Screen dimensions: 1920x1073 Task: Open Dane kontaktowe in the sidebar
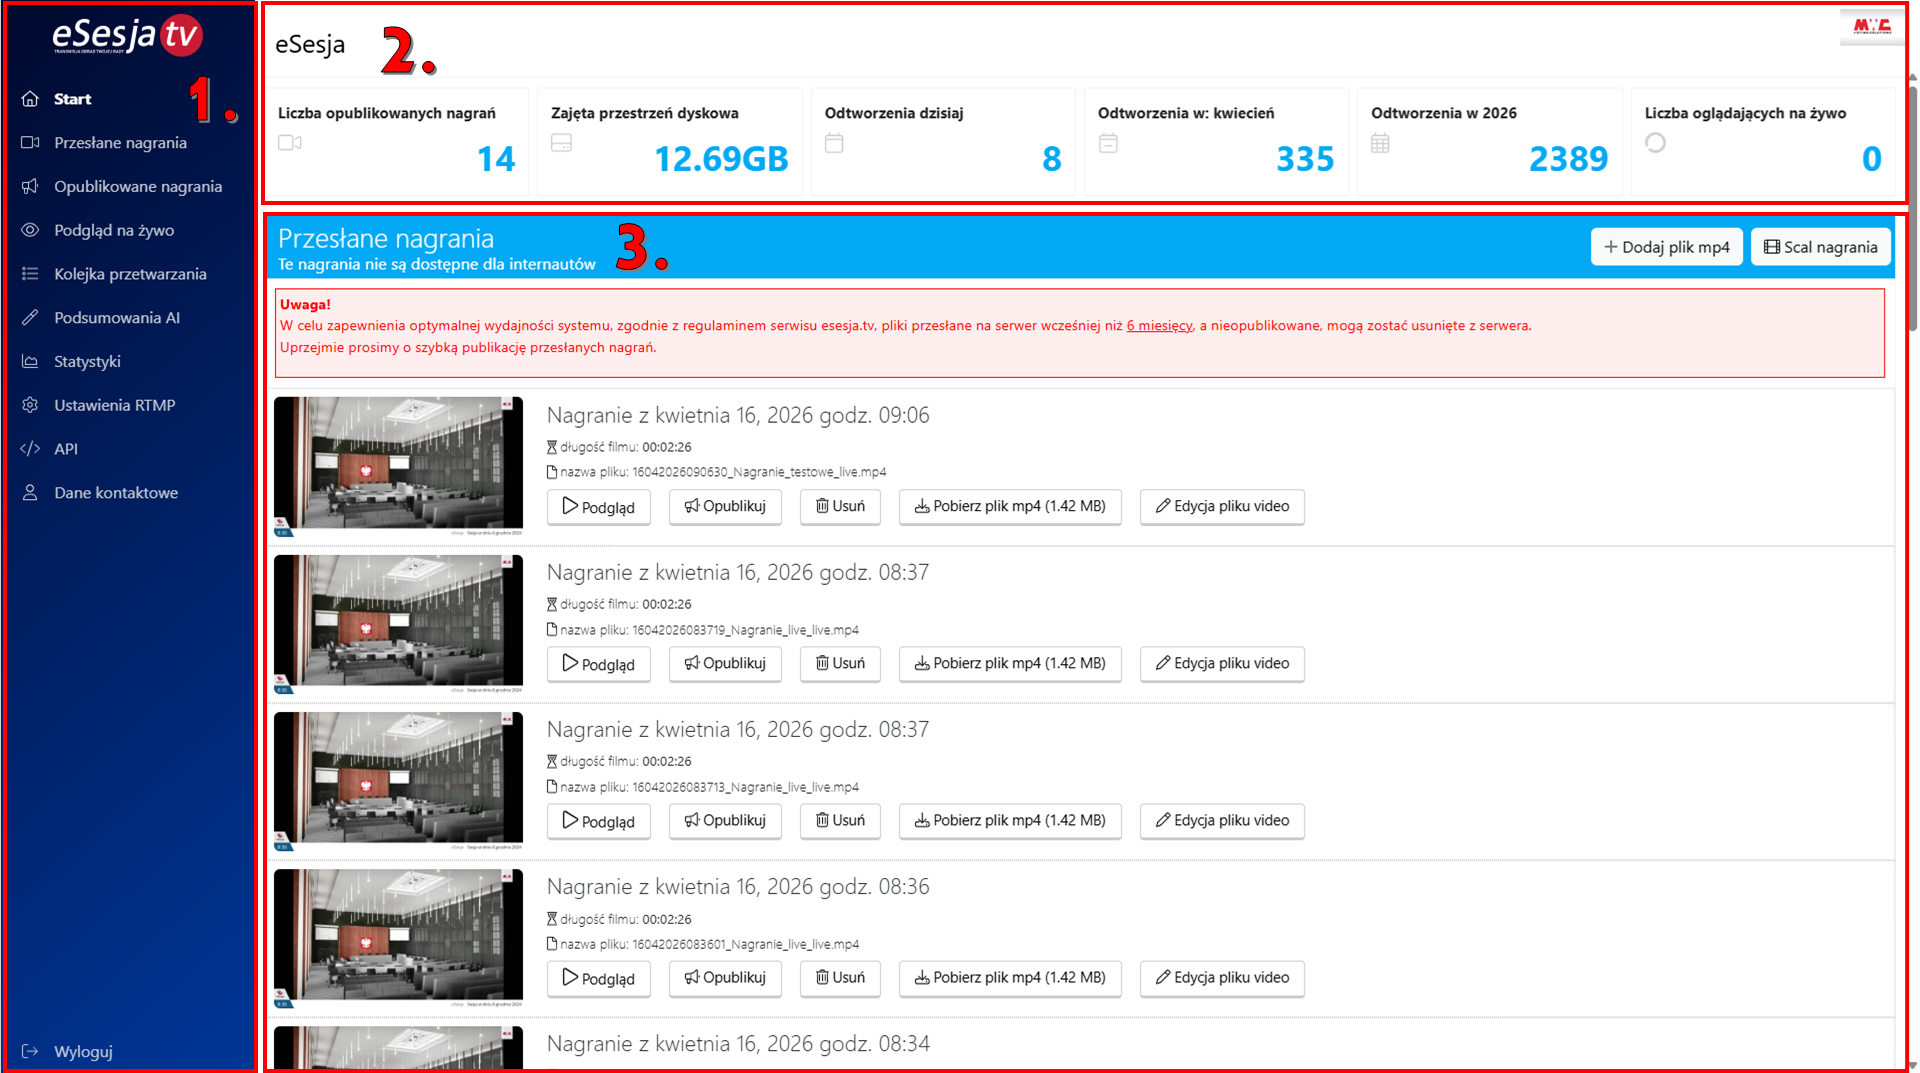tap(116, 493)
